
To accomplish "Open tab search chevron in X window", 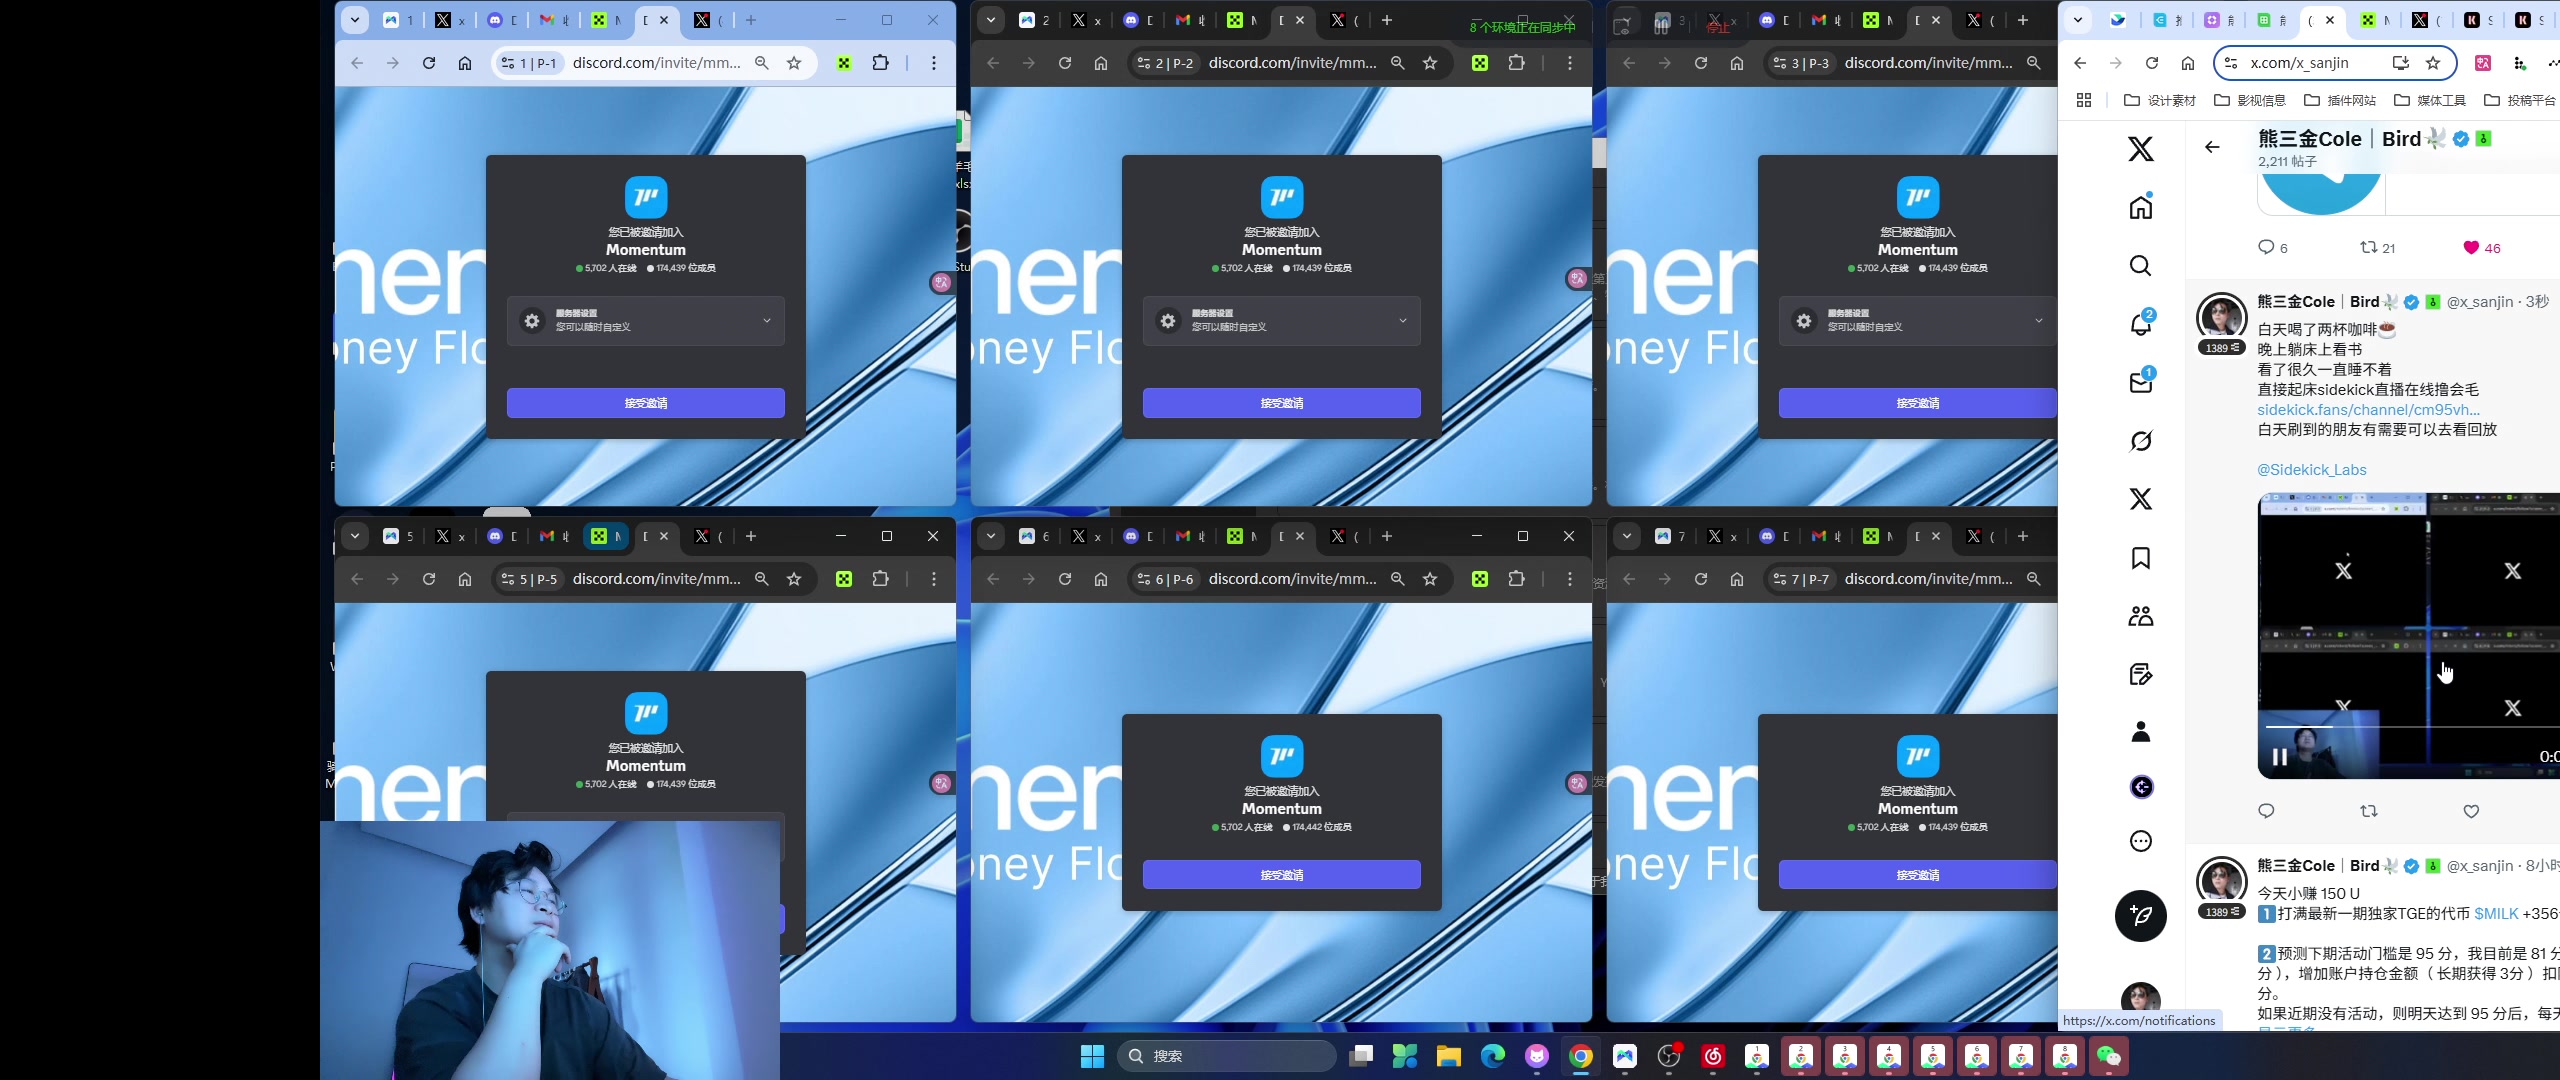I will click(2078, 20).
